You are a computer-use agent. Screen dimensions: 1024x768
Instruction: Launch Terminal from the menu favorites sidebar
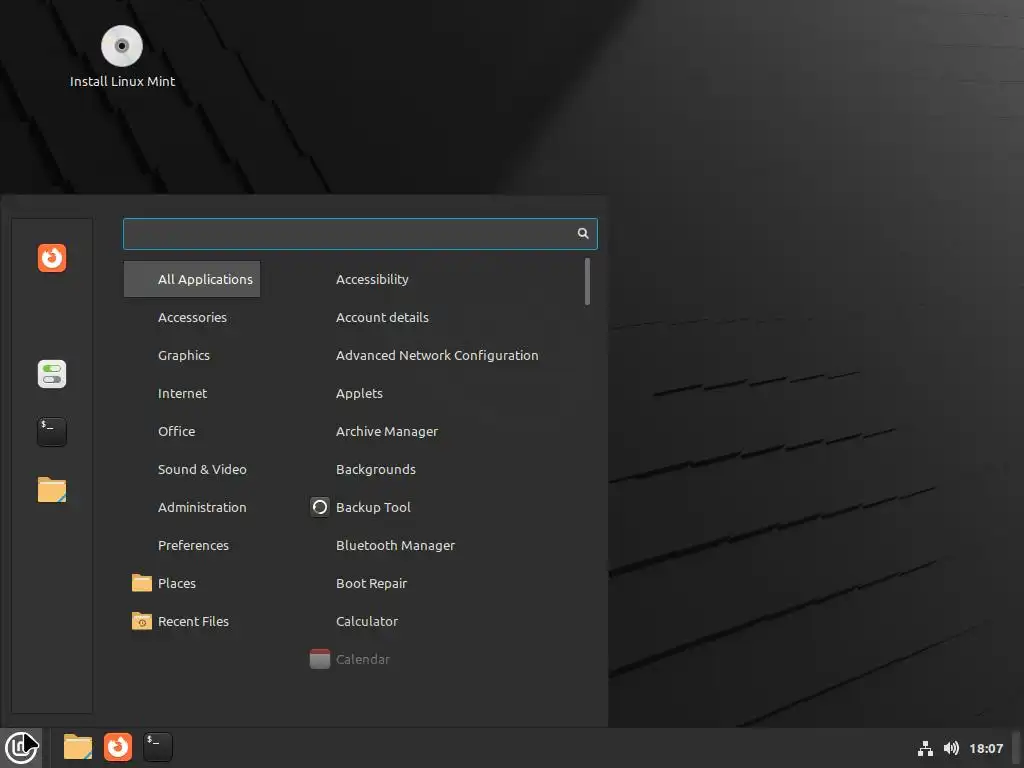pyautogui.click(x=52, y=432)
